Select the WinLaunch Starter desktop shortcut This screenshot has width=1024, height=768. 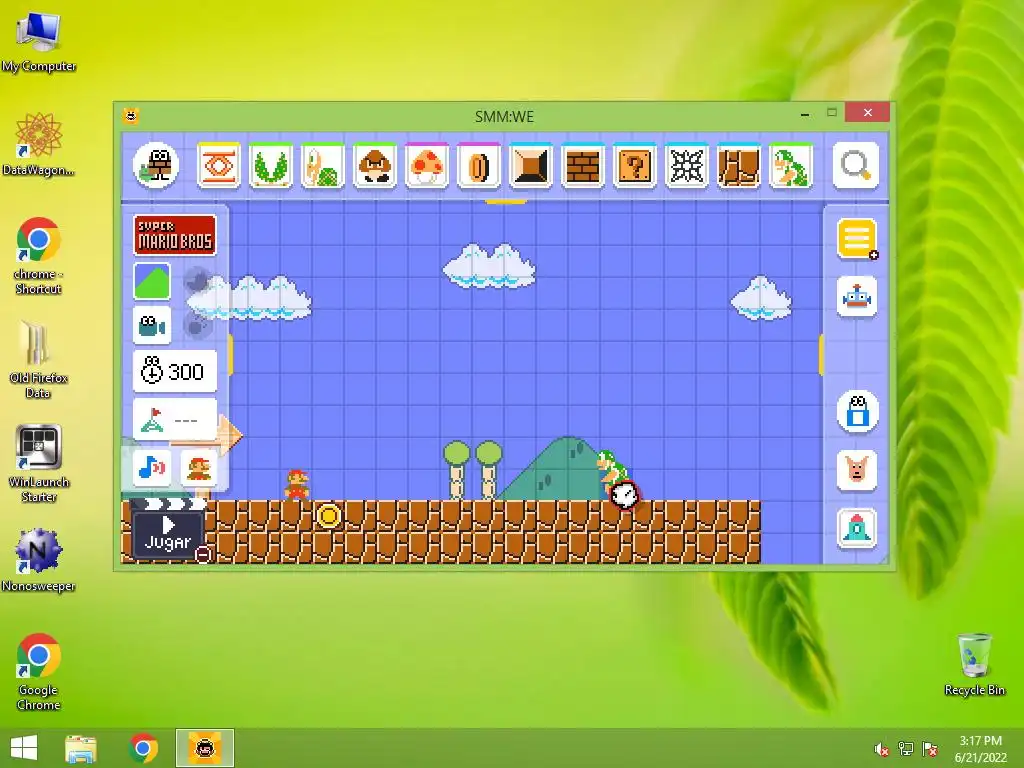[x=38, y=463]
